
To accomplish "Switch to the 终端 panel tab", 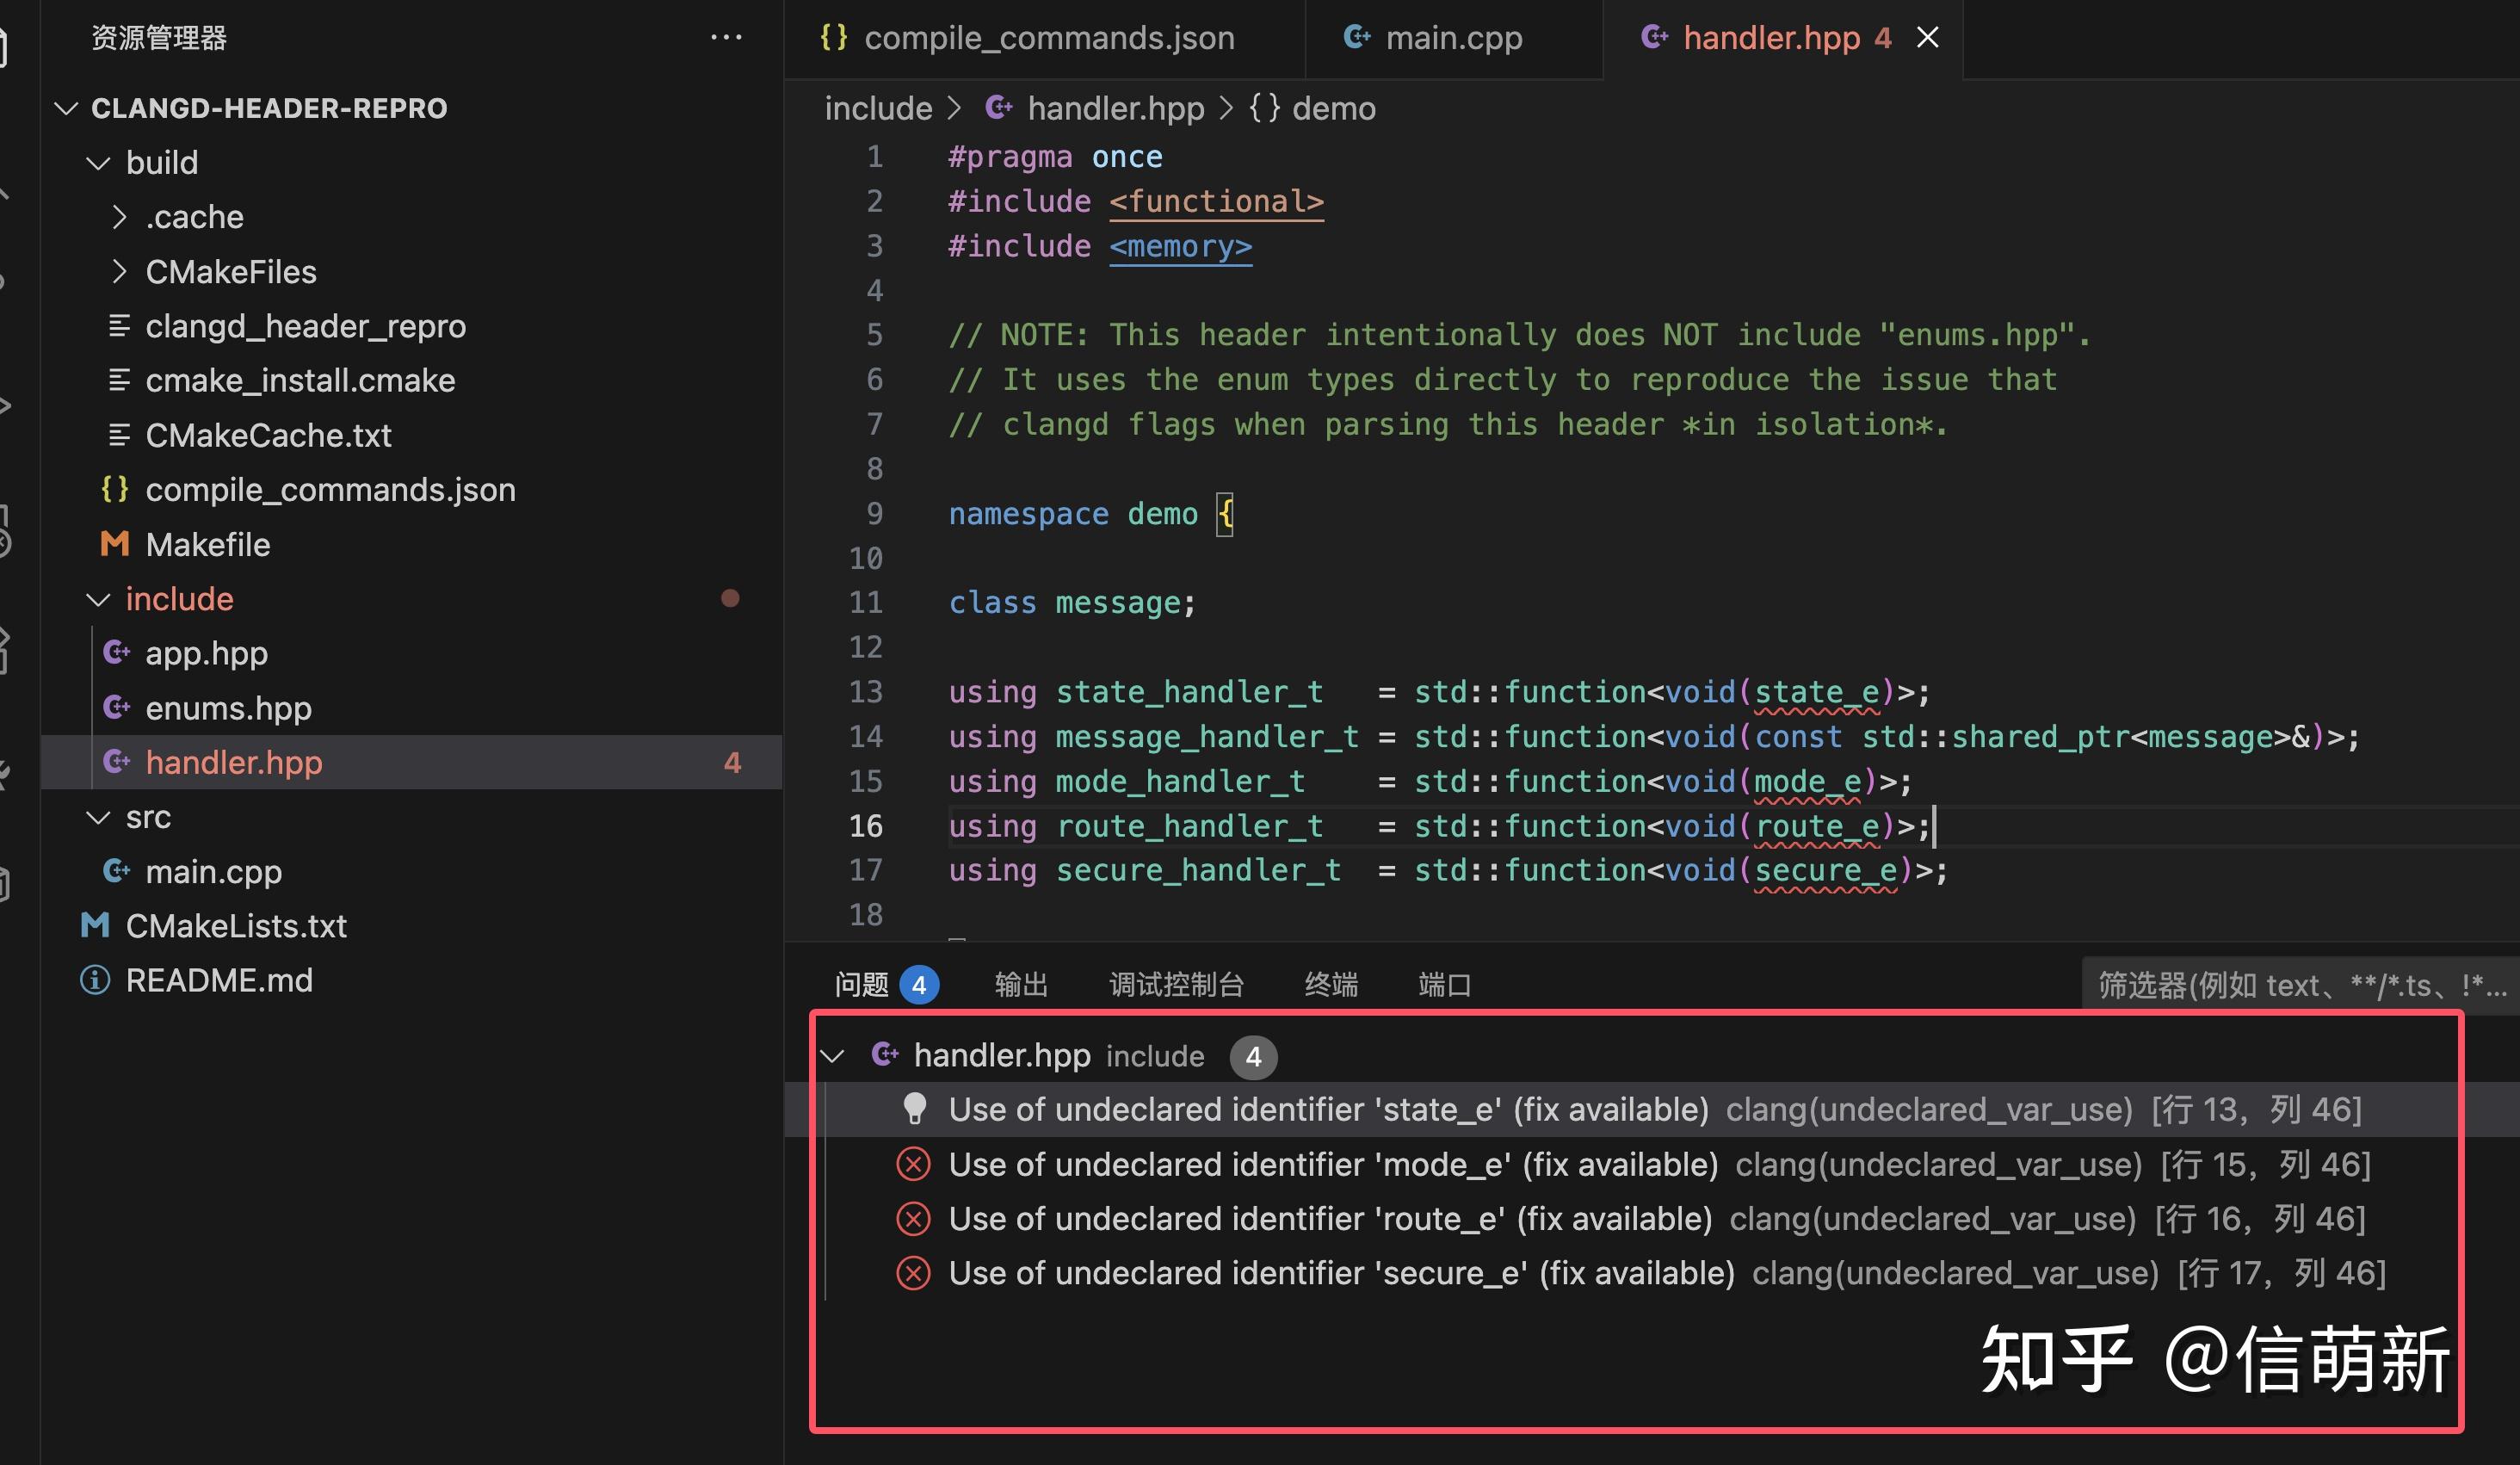I will (x=1330, y=985).
